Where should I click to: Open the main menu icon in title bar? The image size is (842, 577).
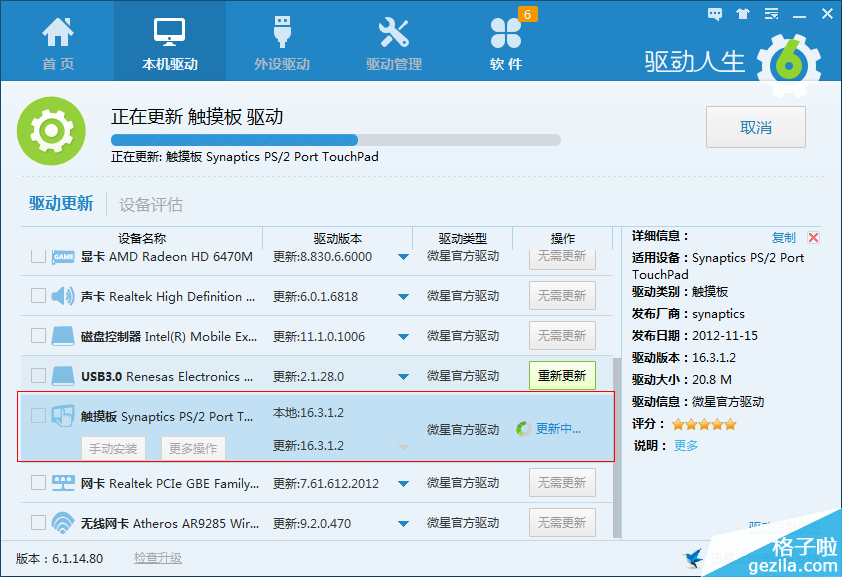coord(769,14)
